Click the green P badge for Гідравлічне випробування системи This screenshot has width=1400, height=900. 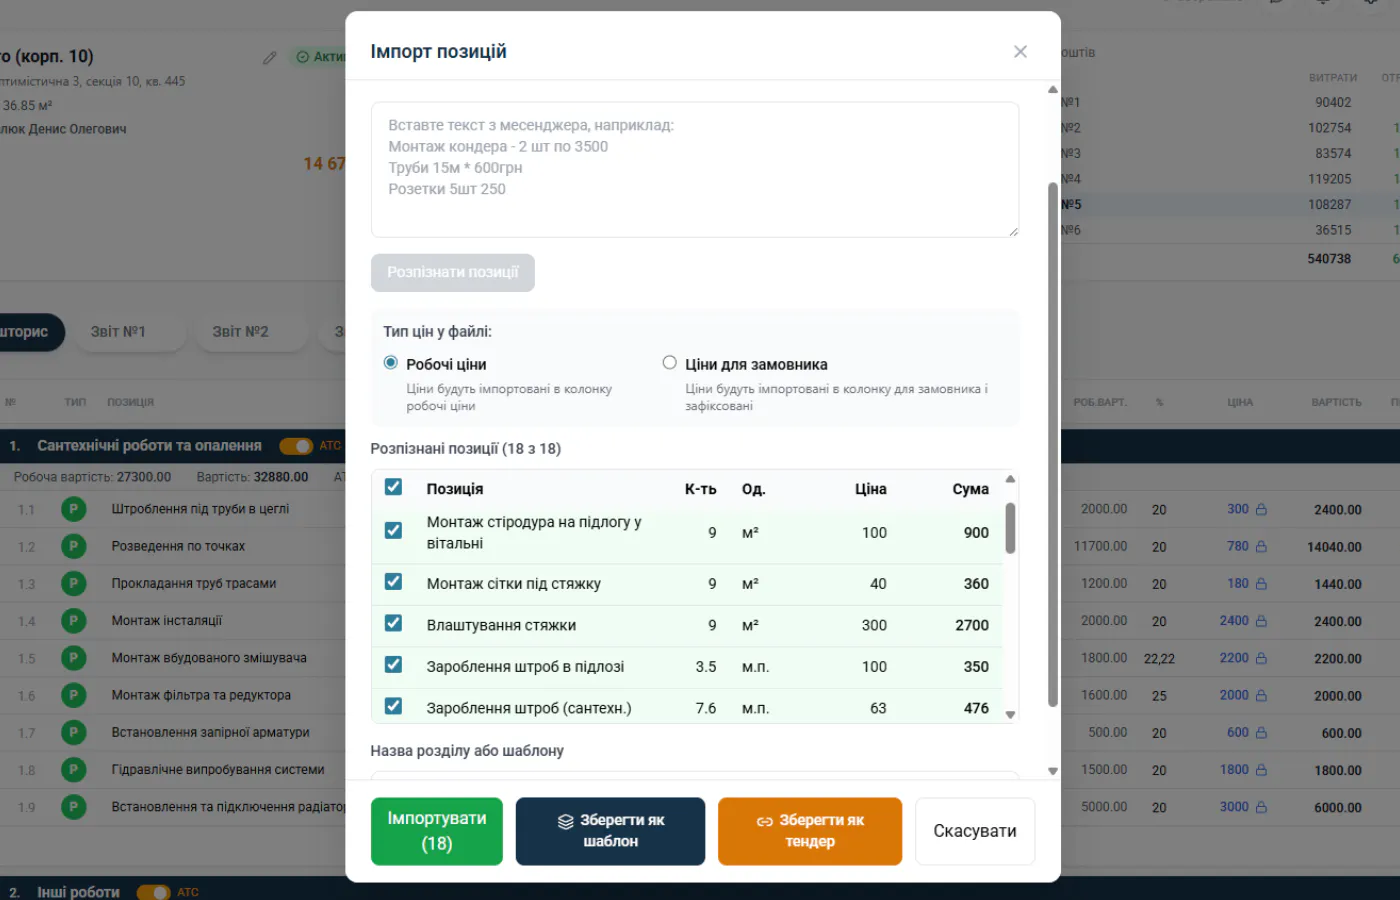pyautogui.click(x=73, y=770)
